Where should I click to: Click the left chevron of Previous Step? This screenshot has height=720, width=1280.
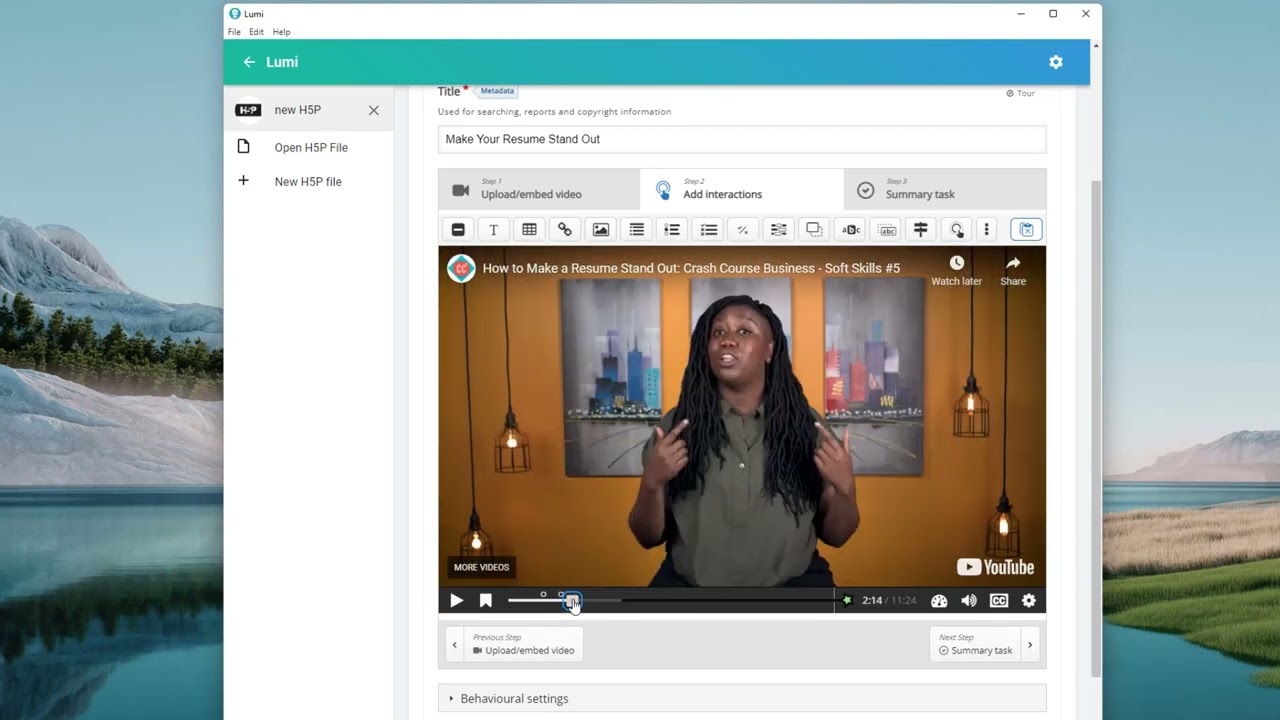454,645
